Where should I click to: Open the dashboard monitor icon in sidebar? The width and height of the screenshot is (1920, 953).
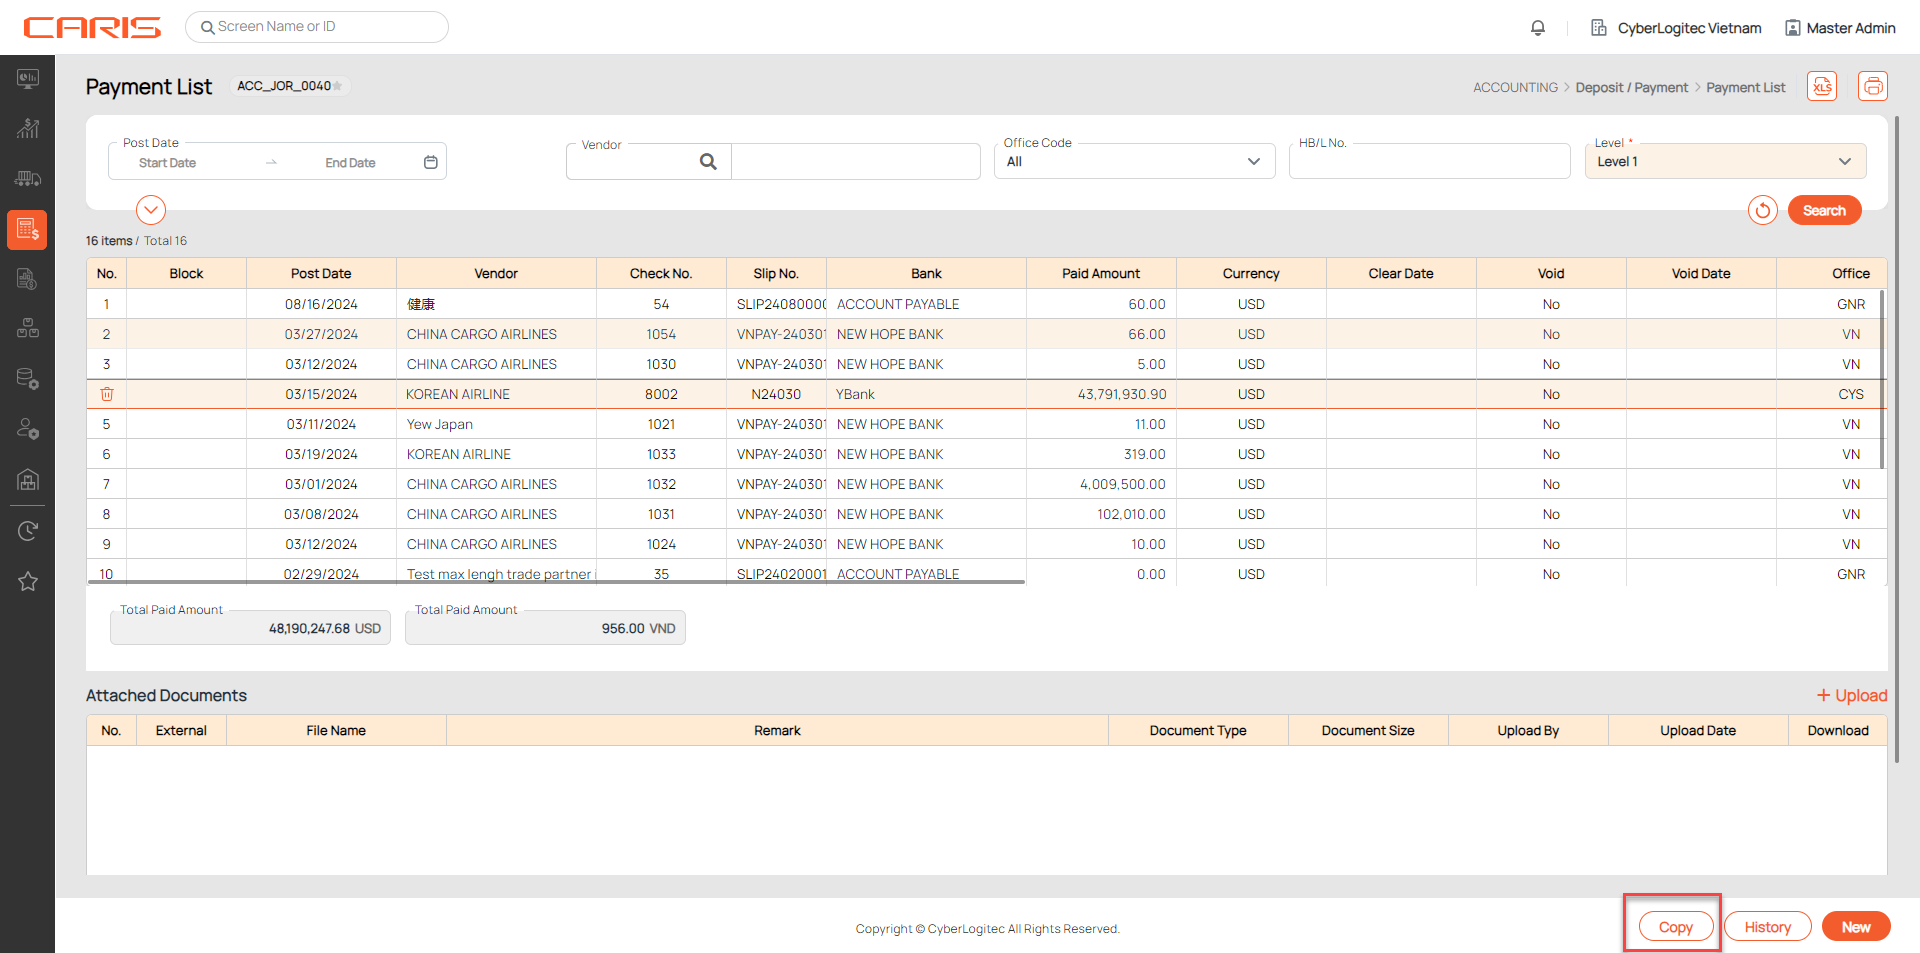point(28,78)
